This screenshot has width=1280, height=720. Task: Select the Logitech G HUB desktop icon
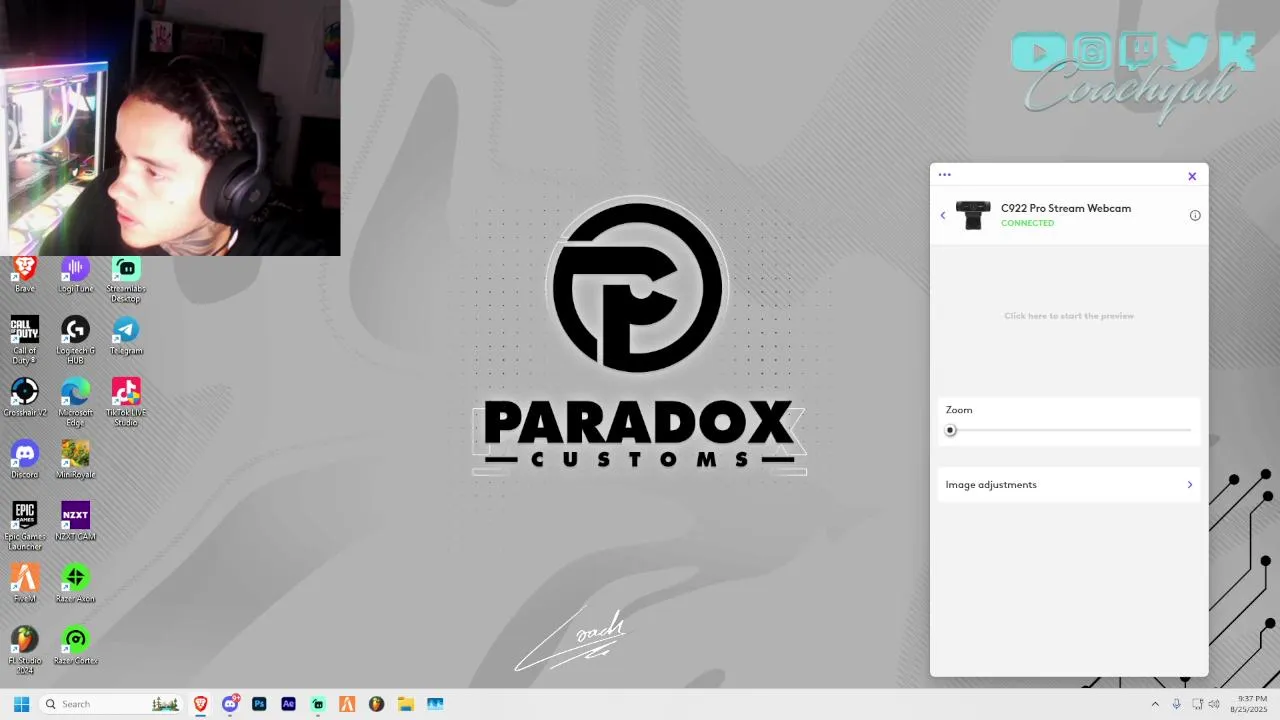[75, 340]
